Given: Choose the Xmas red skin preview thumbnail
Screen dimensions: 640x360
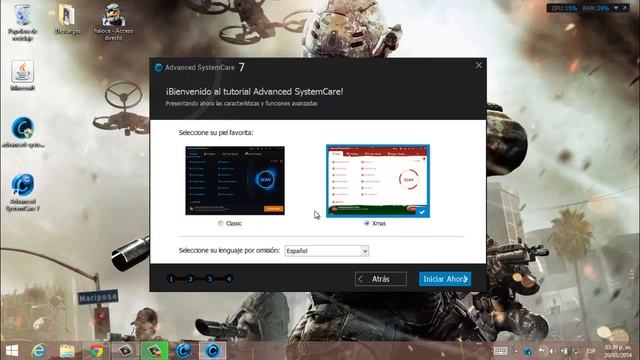Looking at the screenshot, I should [378, 181].
